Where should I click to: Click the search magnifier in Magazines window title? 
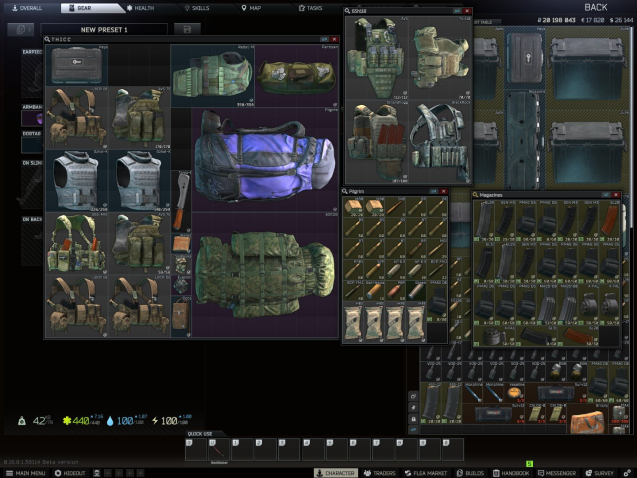point(475,195)
